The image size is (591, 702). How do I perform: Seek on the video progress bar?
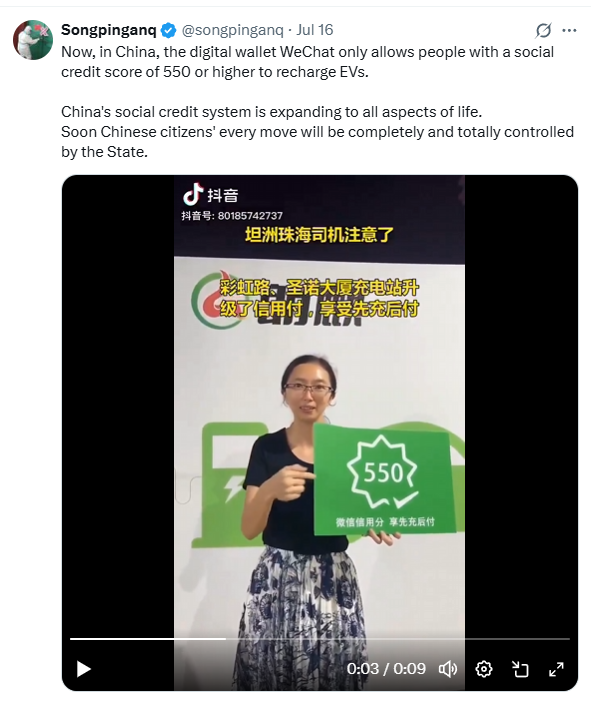click(x=320, y=639)
